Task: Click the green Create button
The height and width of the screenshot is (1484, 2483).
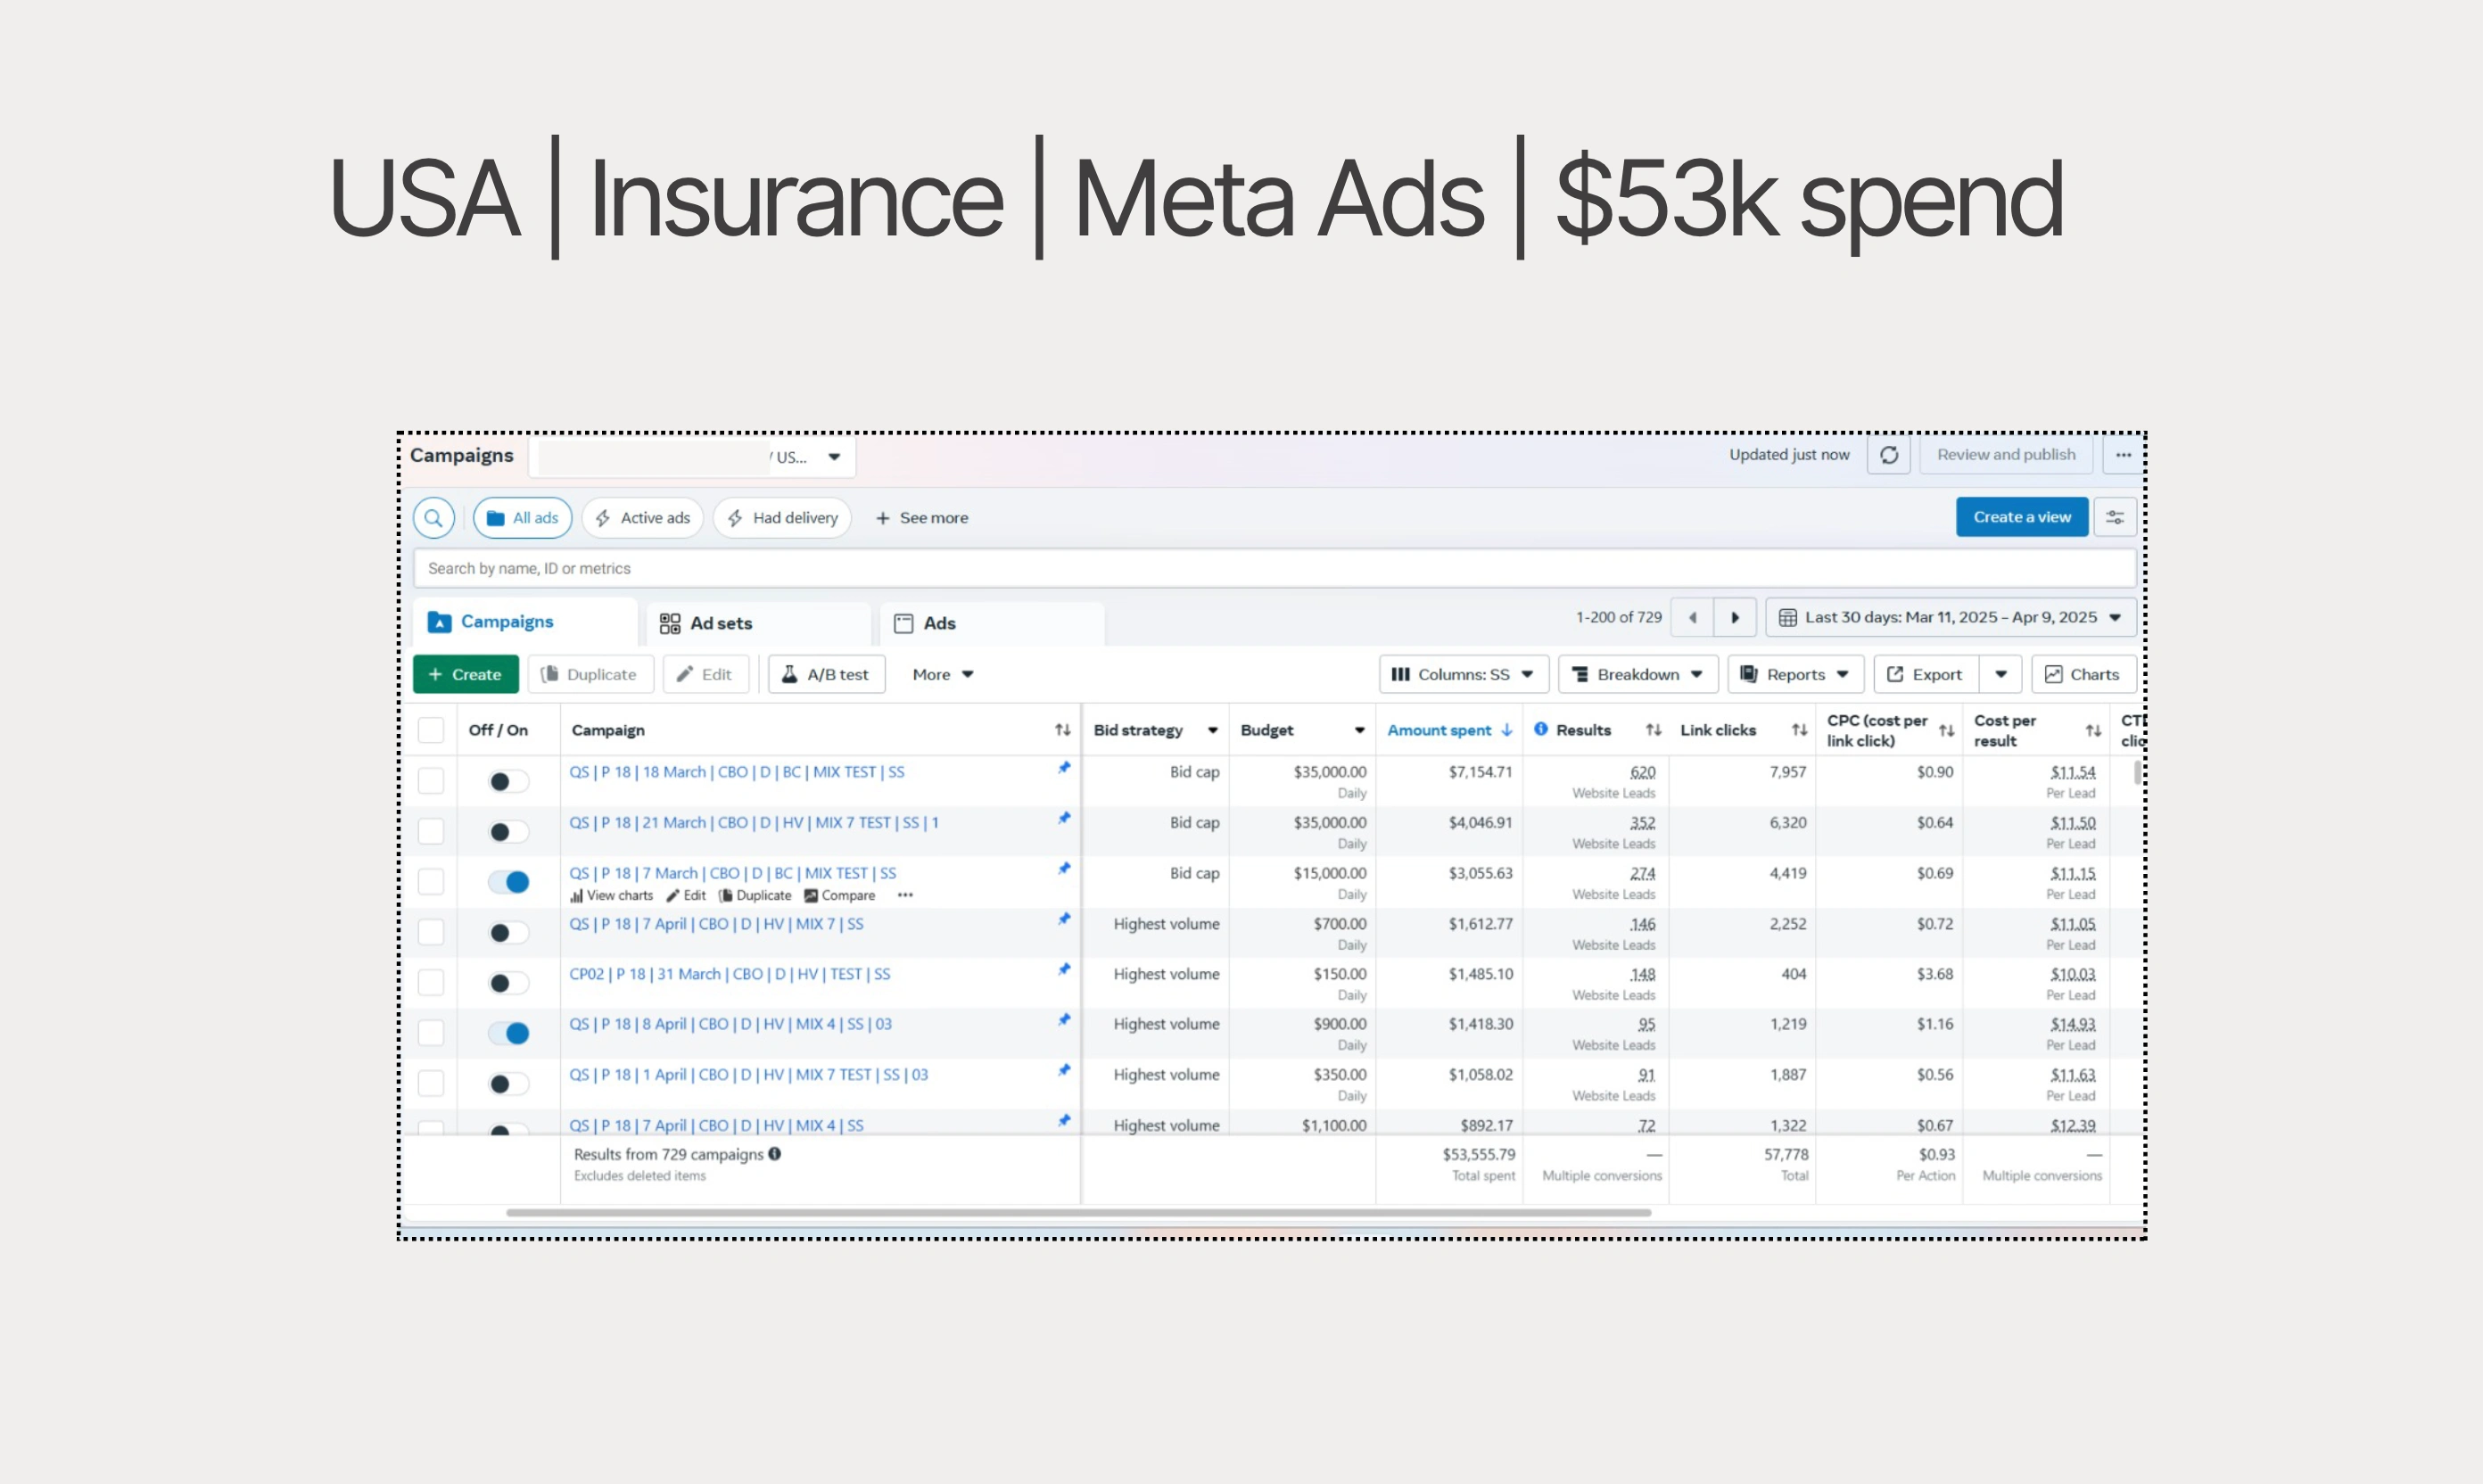Action: tap(465, 675)
